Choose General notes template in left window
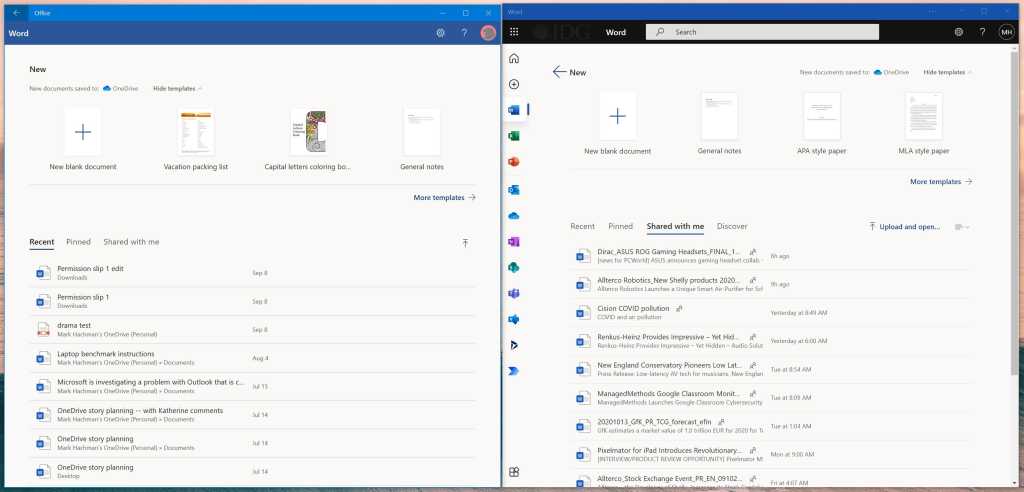This screenshot has height=492, width=1024. (422, 139)
